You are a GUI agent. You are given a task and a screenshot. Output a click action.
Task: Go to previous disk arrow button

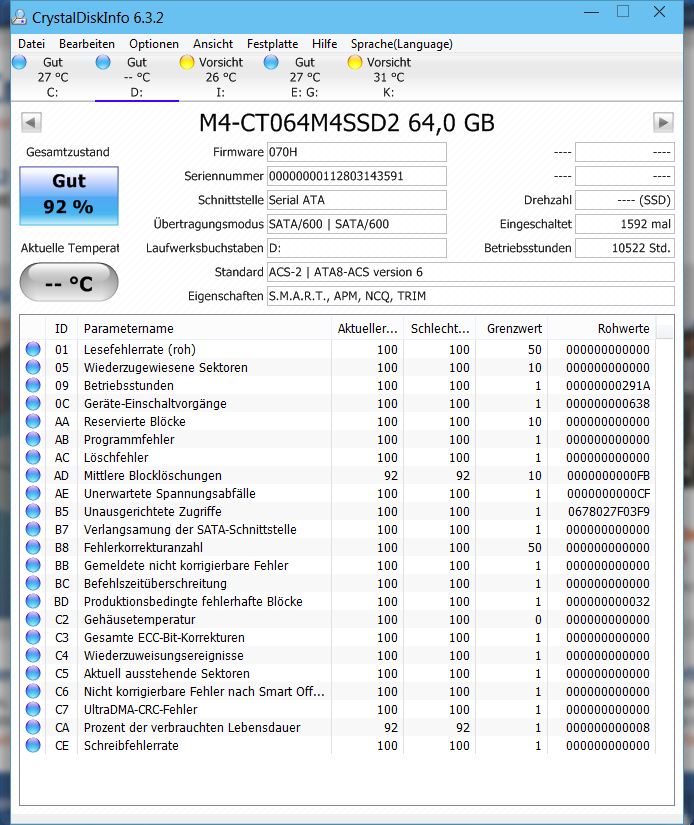(x=31, y=123)
